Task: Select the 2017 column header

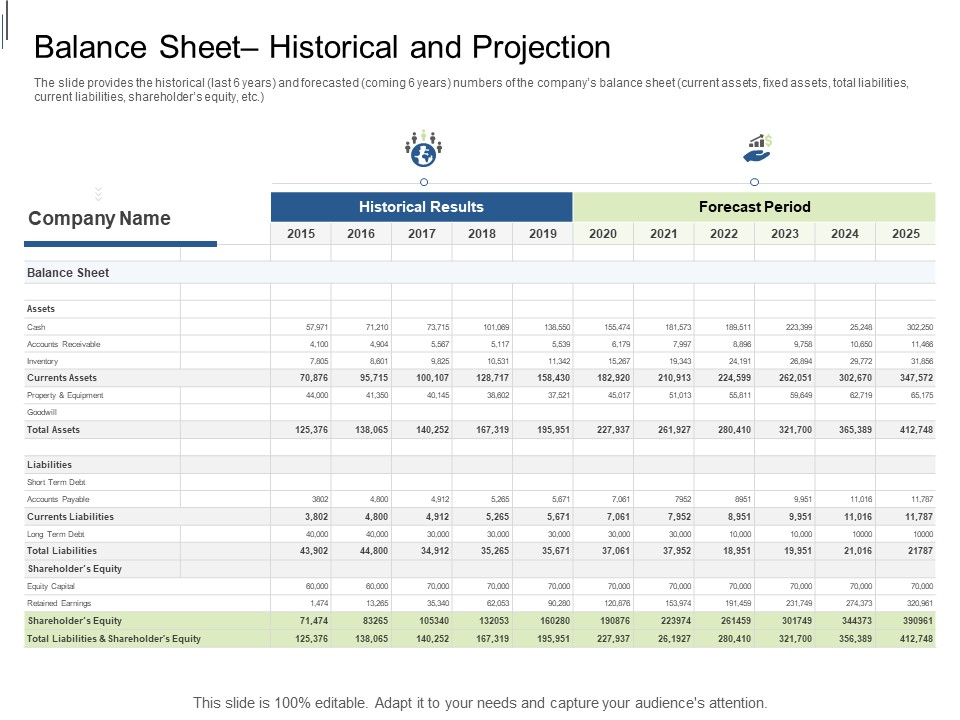Action: click(422, 233)
